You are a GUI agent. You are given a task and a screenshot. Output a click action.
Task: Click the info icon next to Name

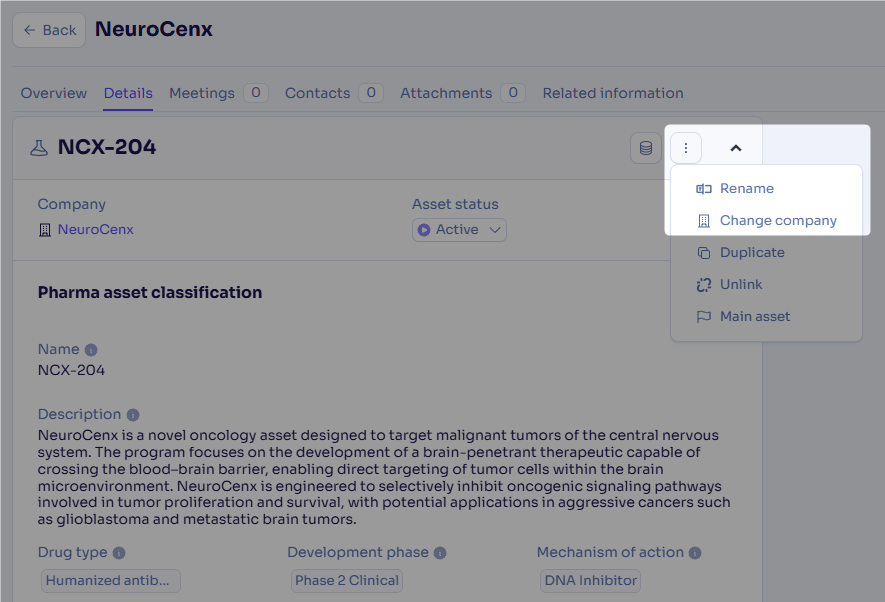coord(91,350)
